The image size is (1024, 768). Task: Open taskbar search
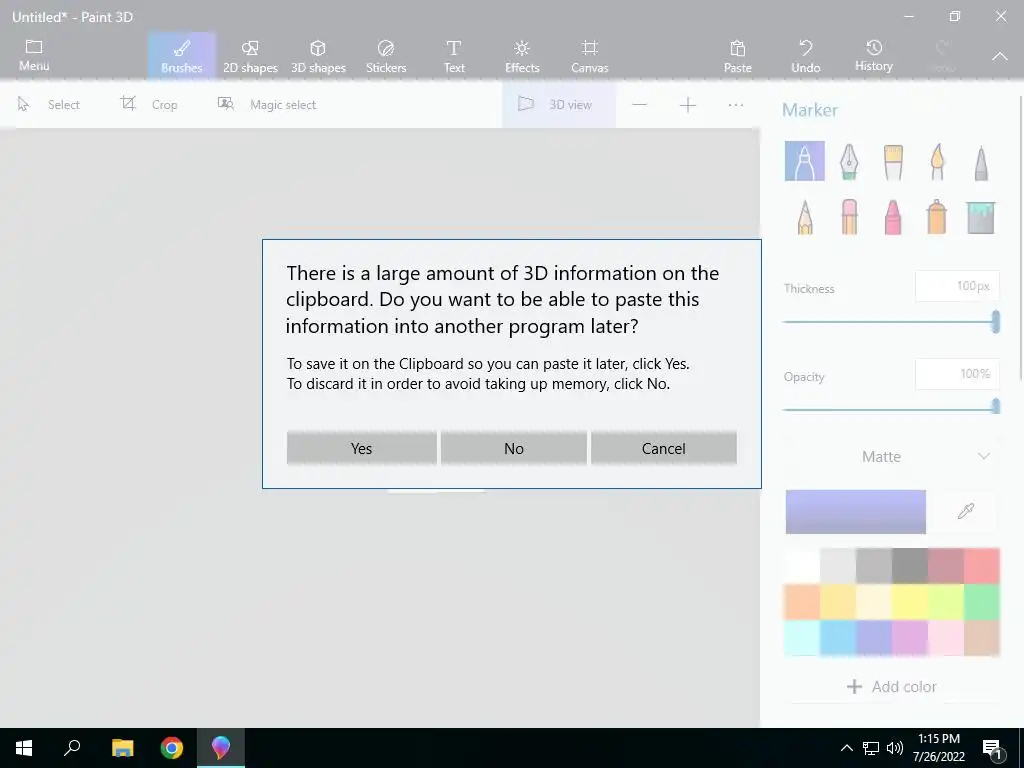[72, 748]
